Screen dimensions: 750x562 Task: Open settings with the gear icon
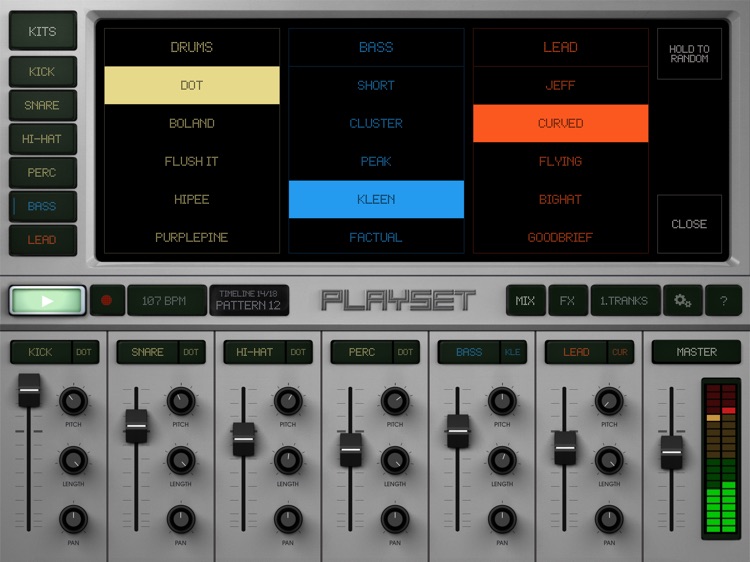click(x=682, y=300)
